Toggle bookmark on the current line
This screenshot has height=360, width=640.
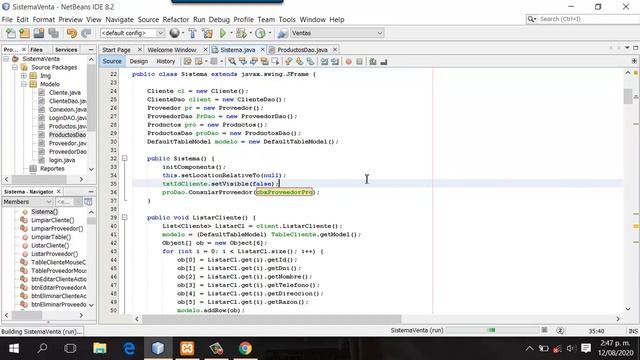coord(310,62)
